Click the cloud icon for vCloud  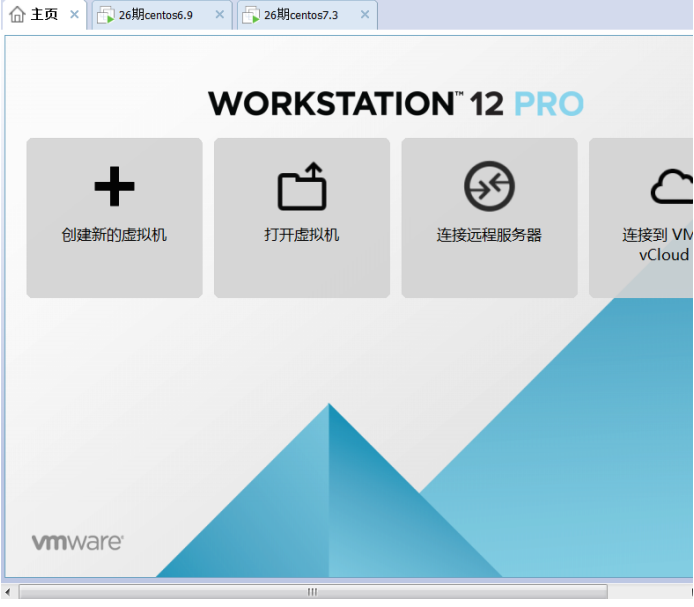672,186
